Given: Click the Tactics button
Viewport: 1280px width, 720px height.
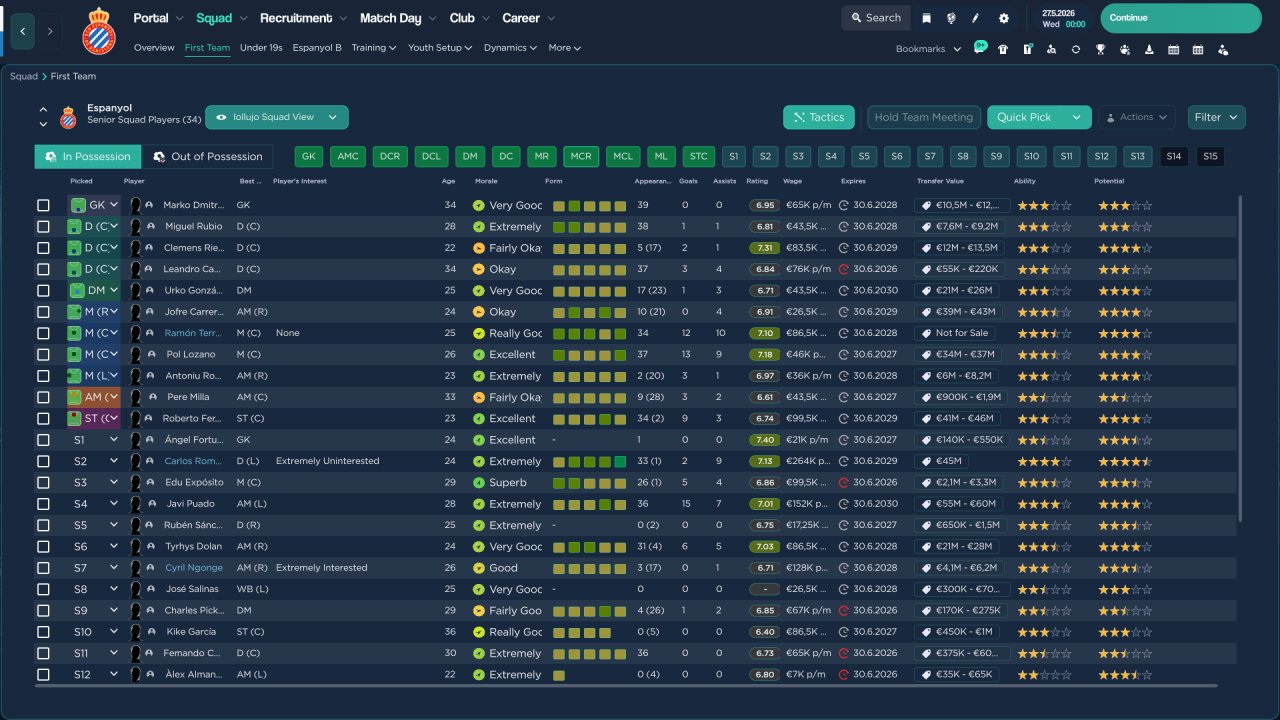Looking at the screenshot, I should tap(818, 117).
